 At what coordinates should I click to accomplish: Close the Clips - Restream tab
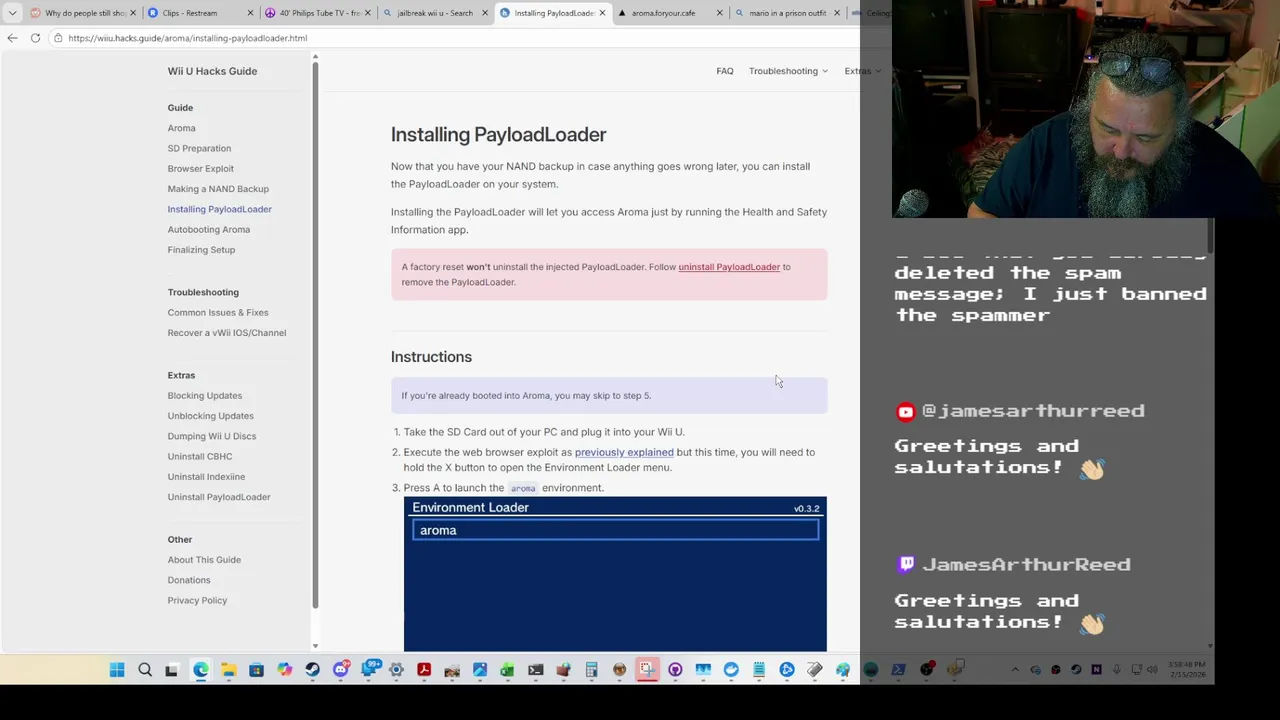coord(250,13)
